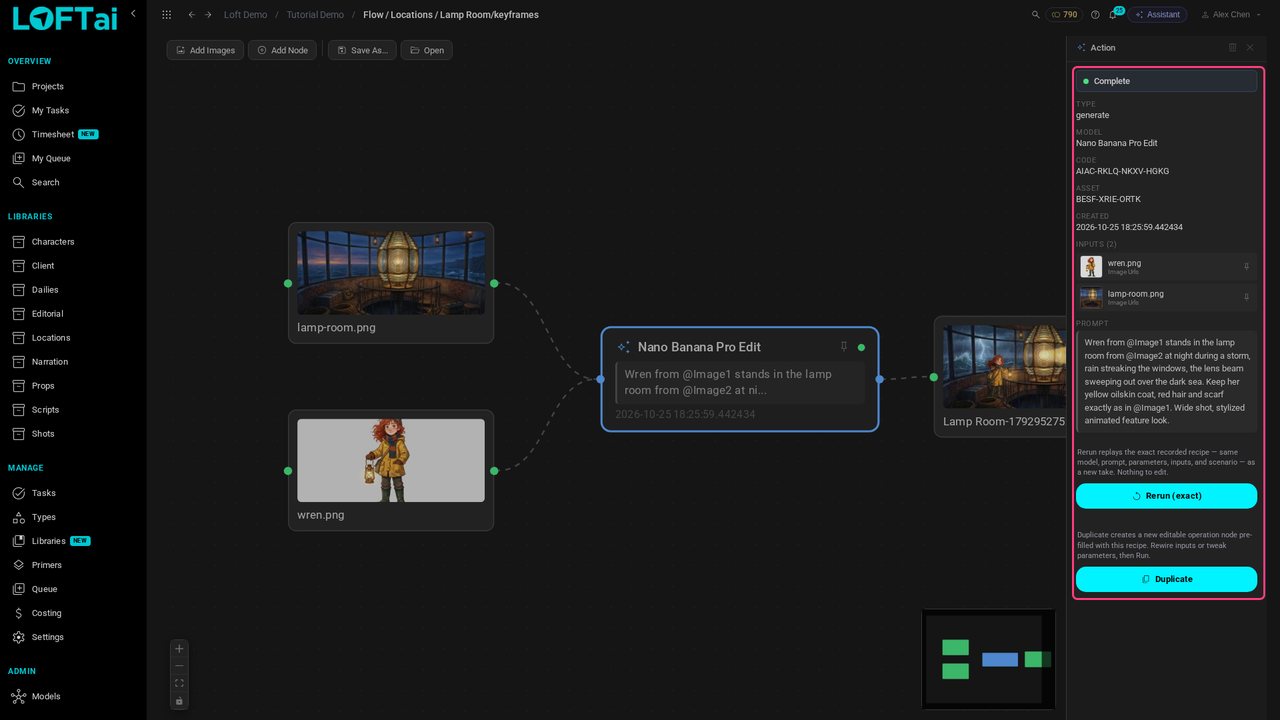Open the Assistant panel
This screenshot has width=1280, height=720.
[1157, 15]
